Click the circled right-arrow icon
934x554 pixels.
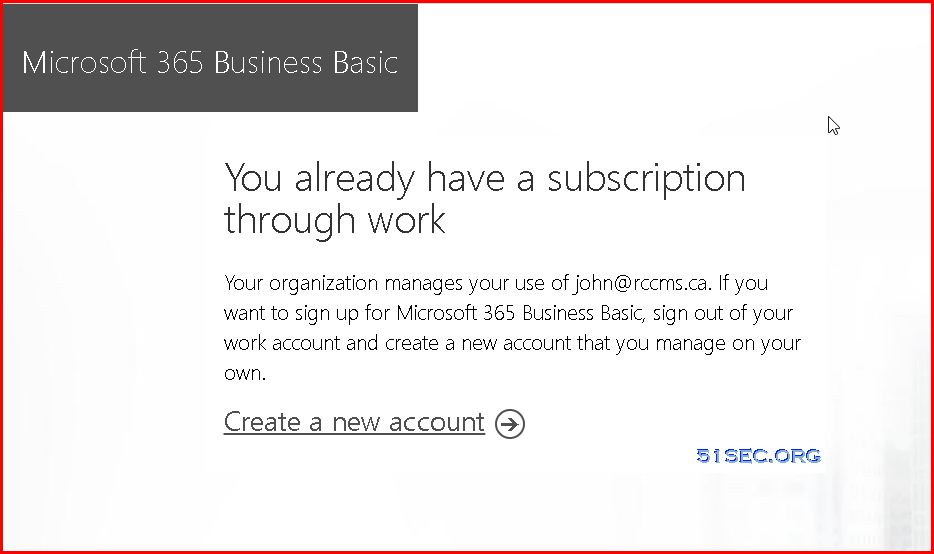pos(510,424)
